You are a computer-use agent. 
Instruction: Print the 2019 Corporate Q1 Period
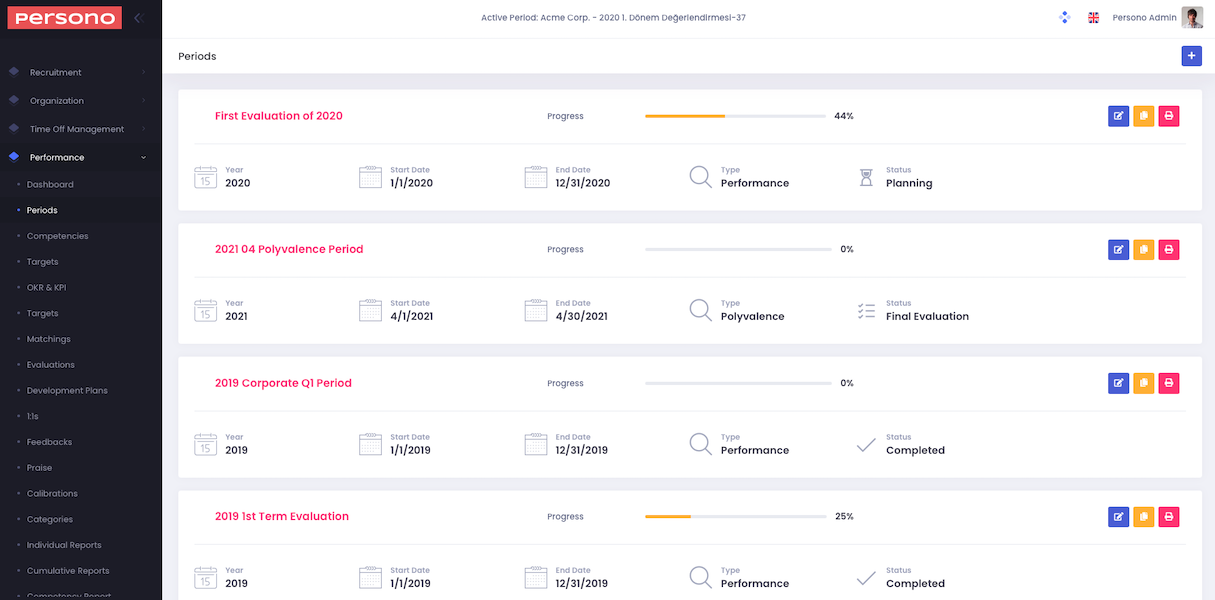pyautogui.click(x=1168, y=383)
